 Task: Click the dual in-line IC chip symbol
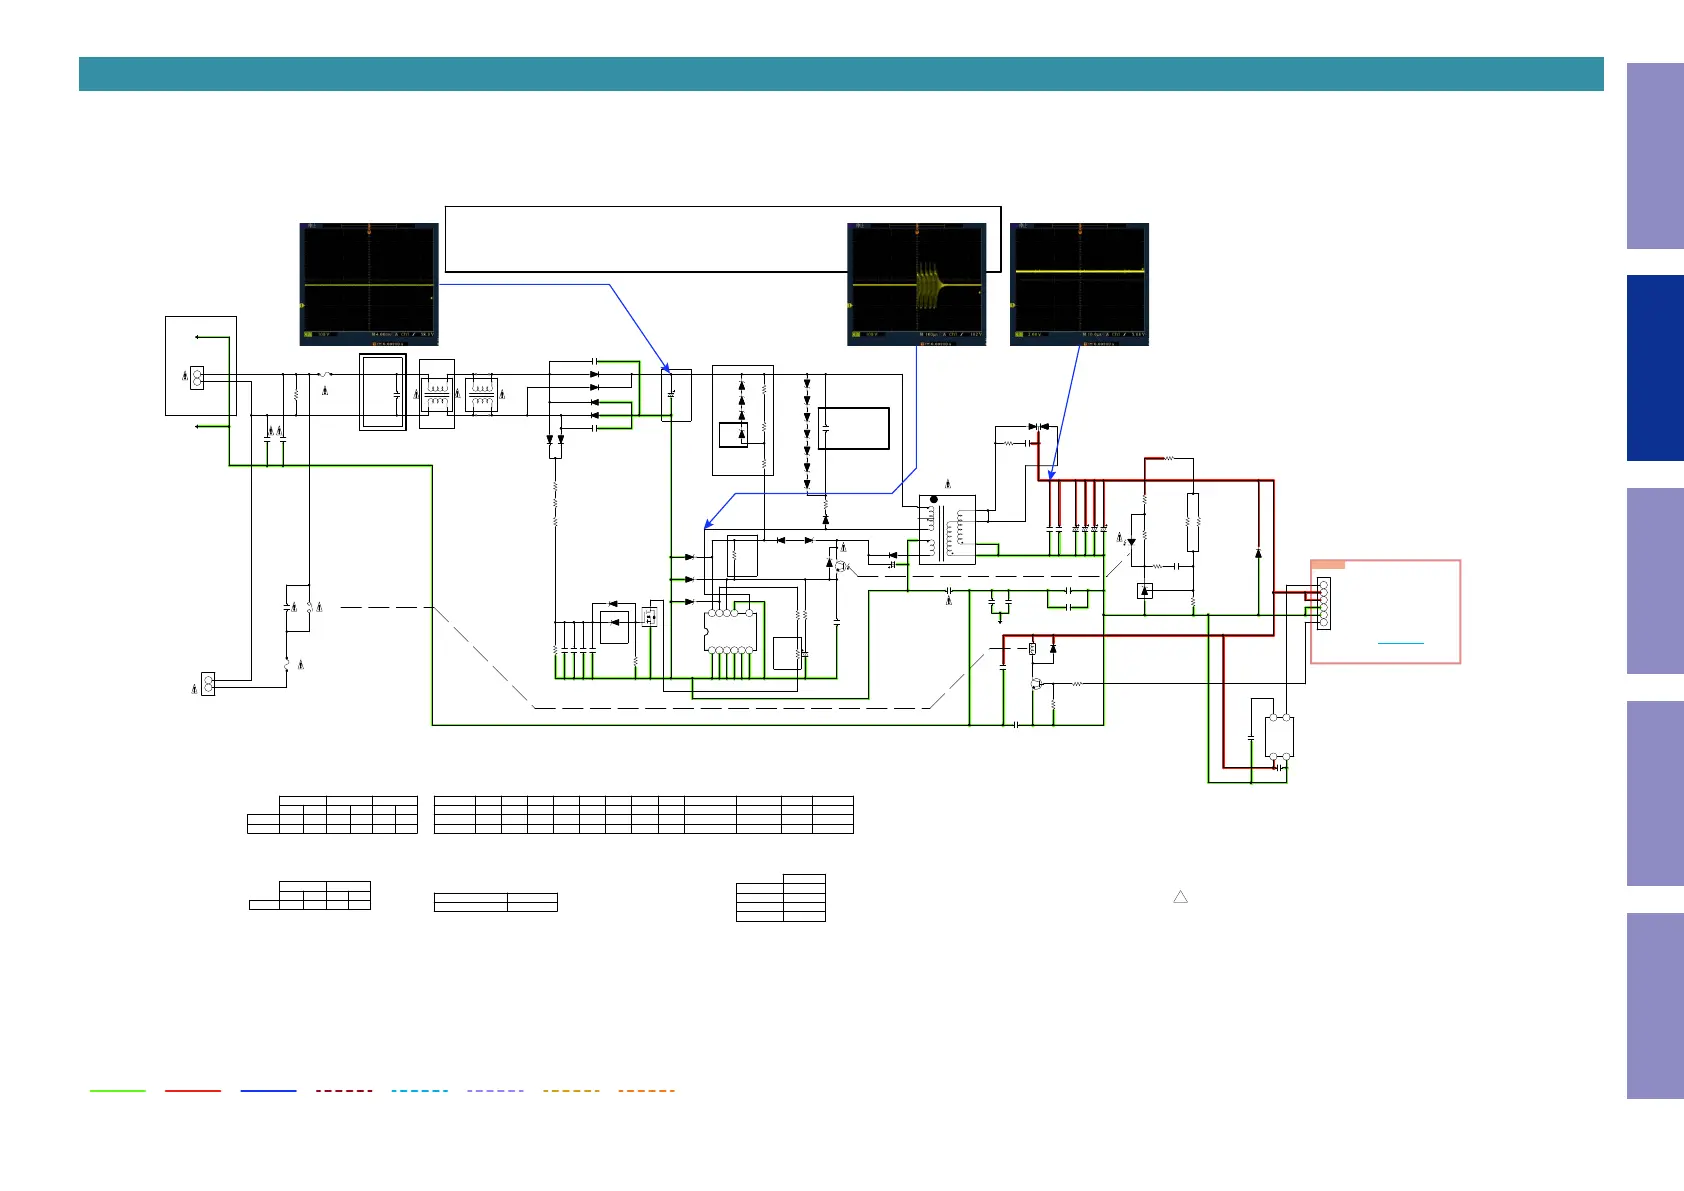[730, 631]
